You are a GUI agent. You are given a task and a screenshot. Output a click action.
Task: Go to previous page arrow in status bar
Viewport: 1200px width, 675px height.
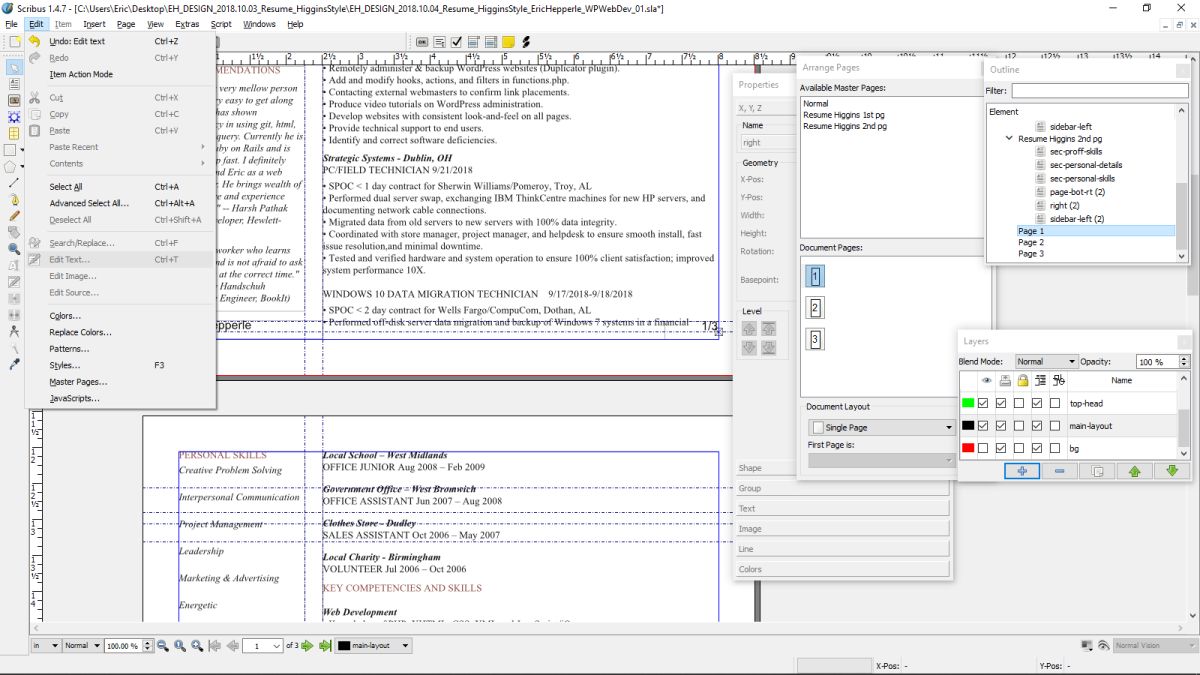(x=234, y=646)
